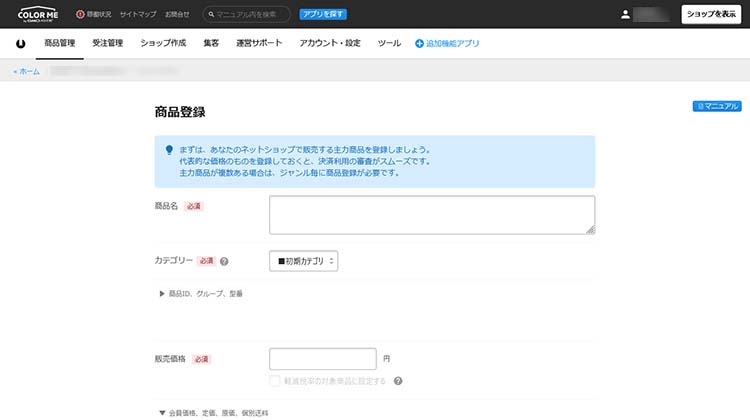Click the ショップを表示 button
Viewport: 750px width, 420px height.
(x=711, y=14)
